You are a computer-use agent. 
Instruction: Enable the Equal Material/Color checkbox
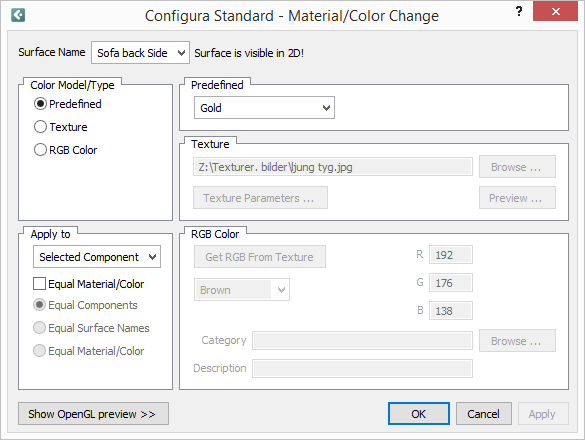coord(40,284)
